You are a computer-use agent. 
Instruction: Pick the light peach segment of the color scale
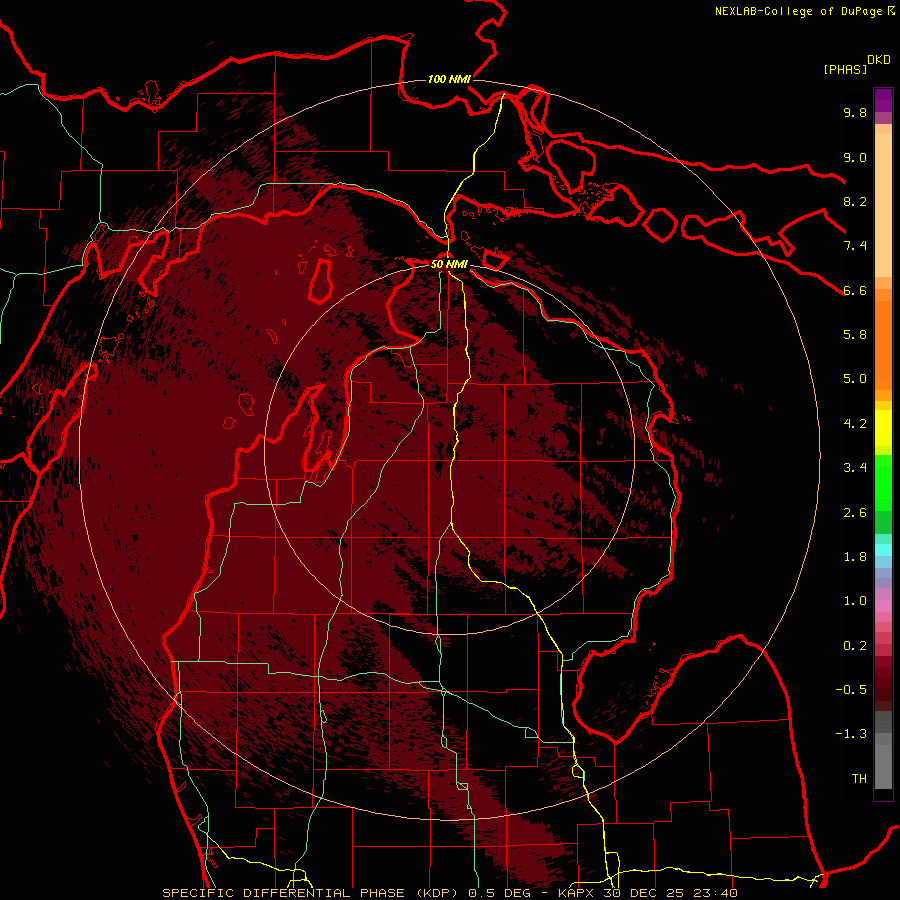(883, 205)
